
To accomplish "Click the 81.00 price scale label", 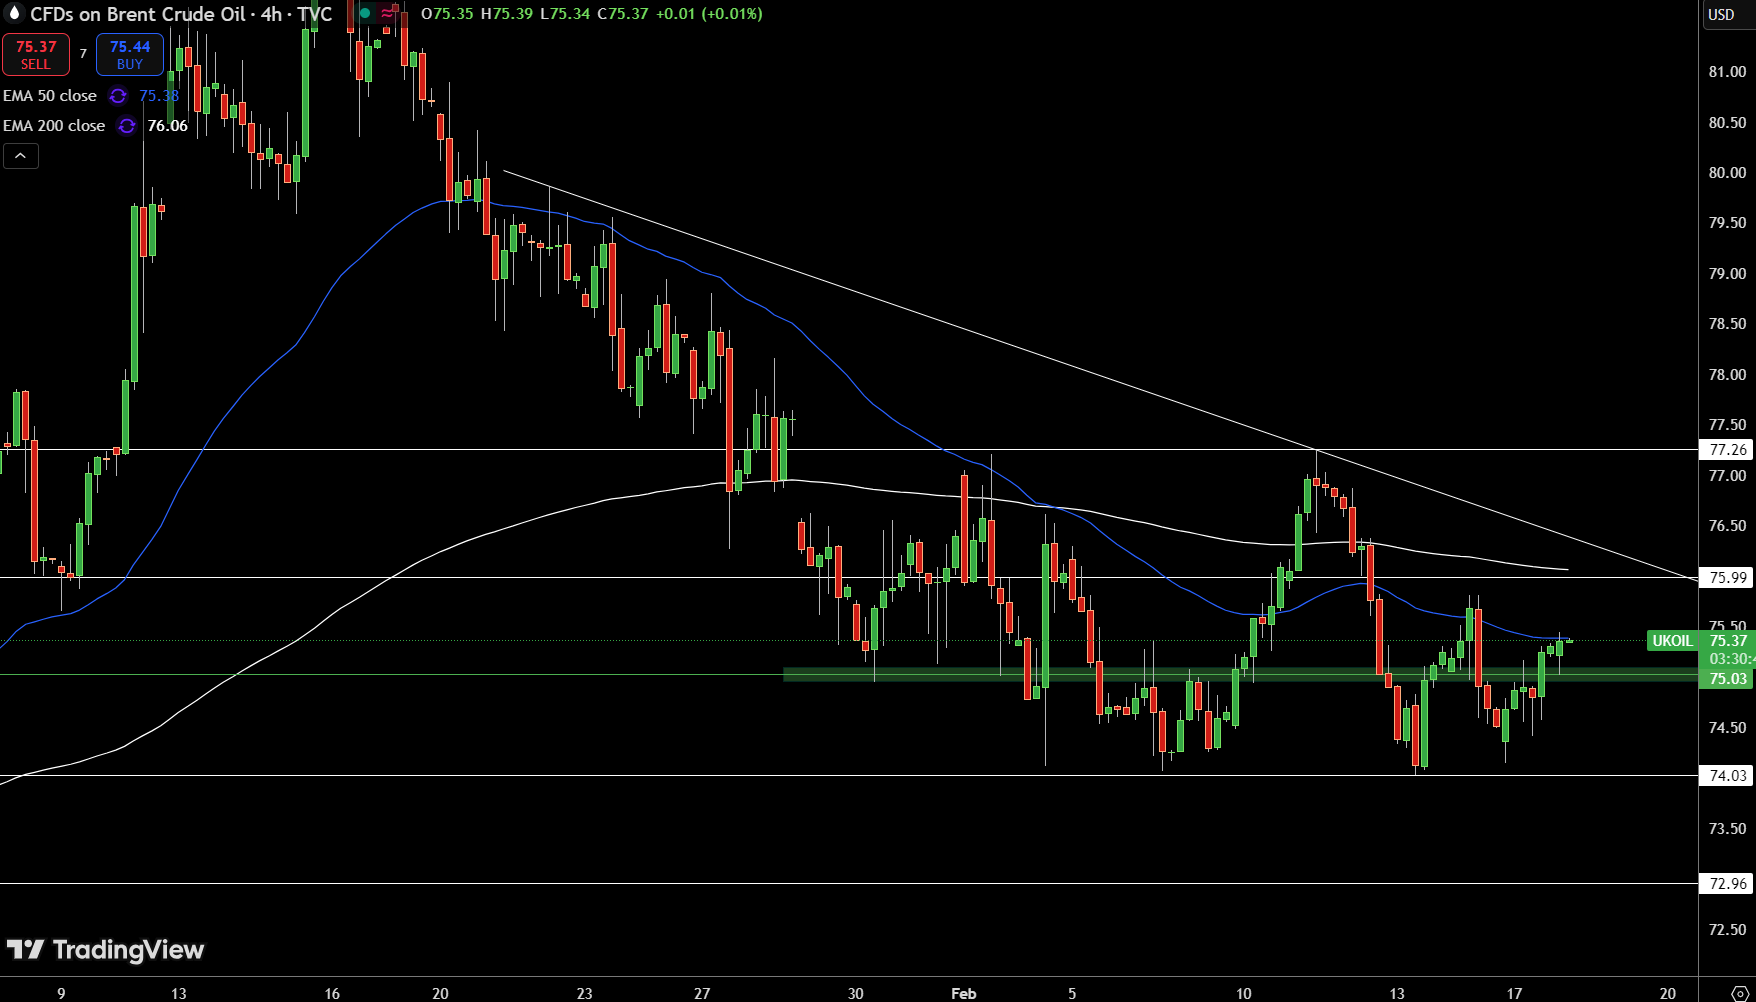I will pos(1727,72).
